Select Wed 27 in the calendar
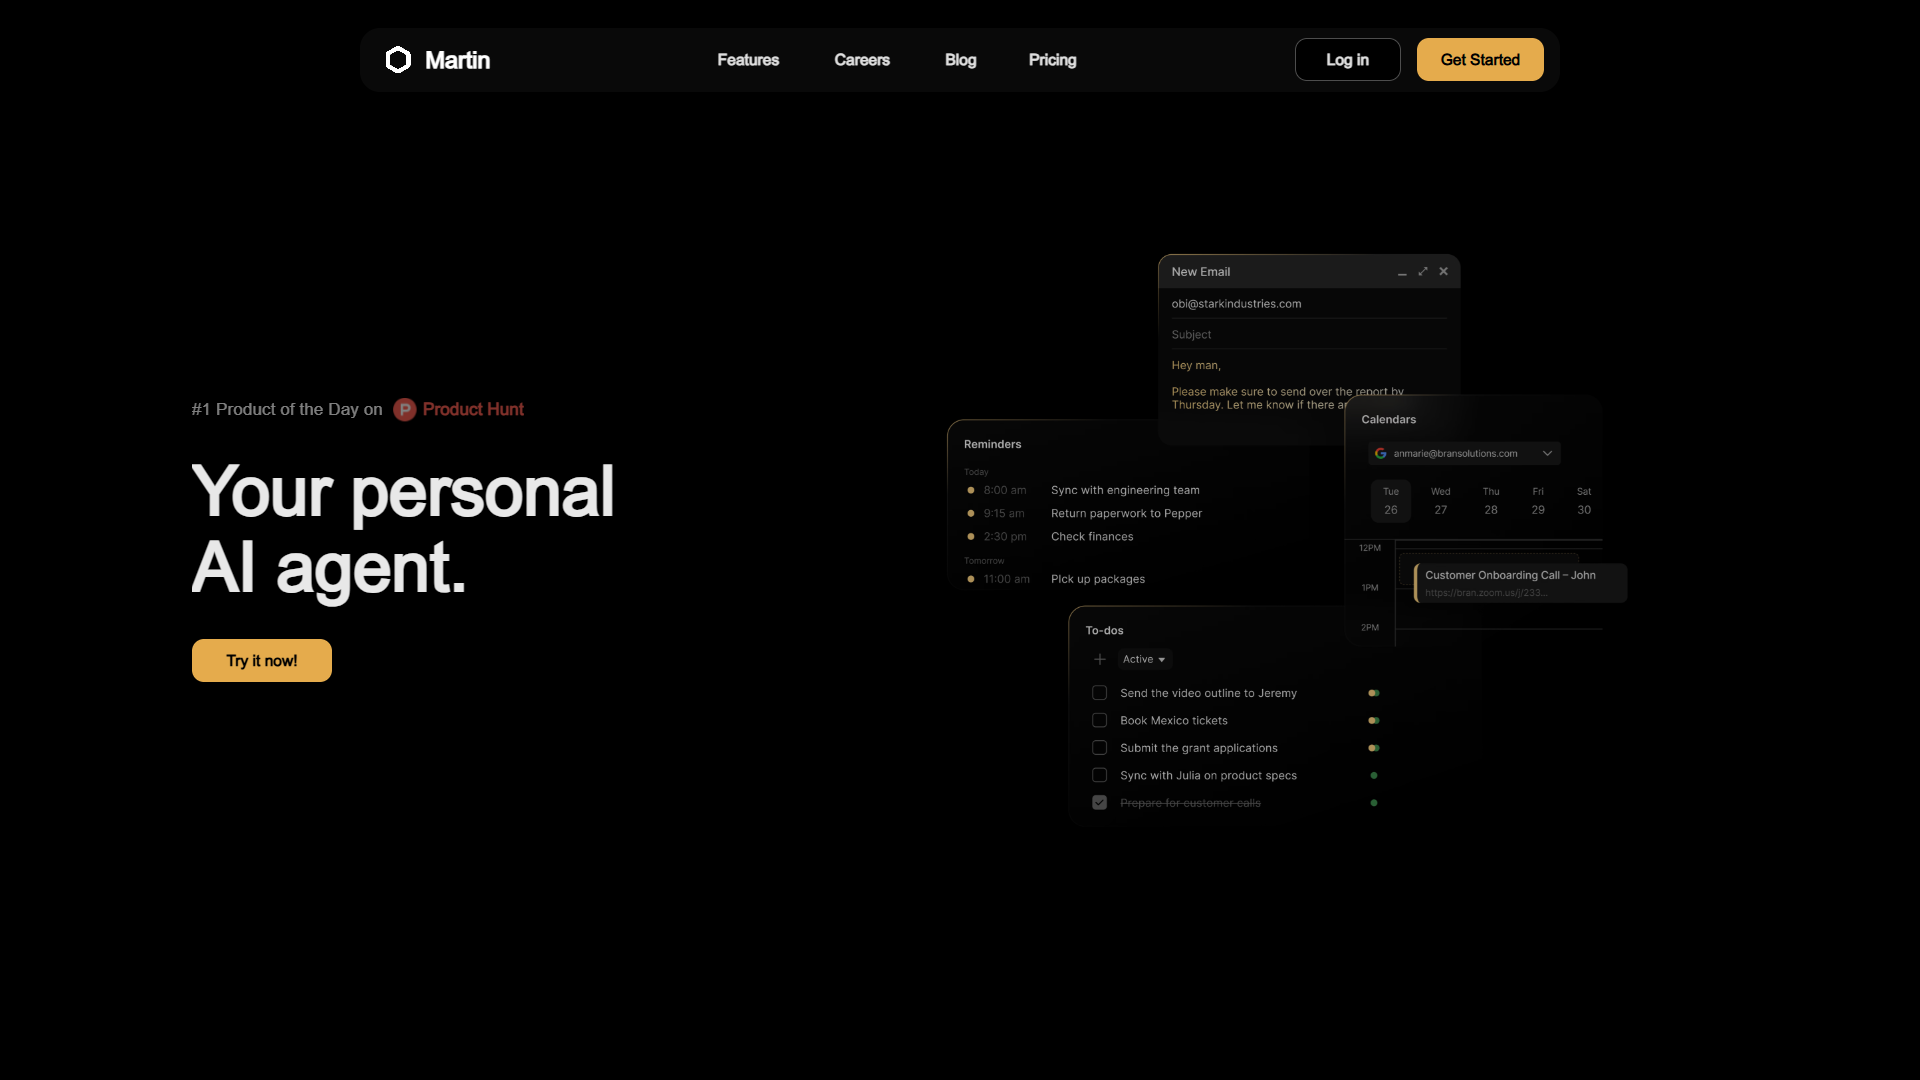Viewport: 1920px width, 1080px height. click(1441, 502)
